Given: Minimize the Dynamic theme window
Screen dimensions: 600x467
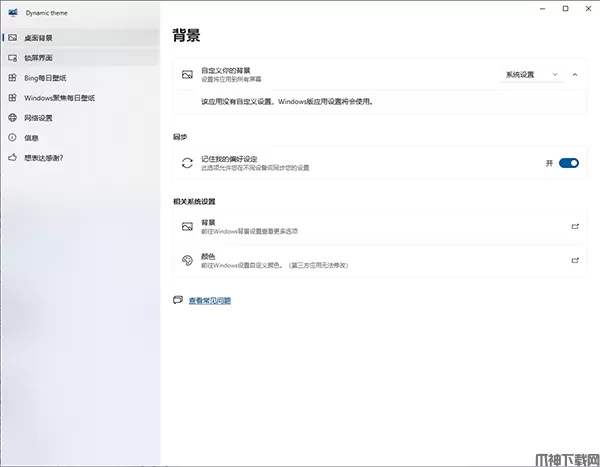Looking at the screenshot, I should 542,8.
